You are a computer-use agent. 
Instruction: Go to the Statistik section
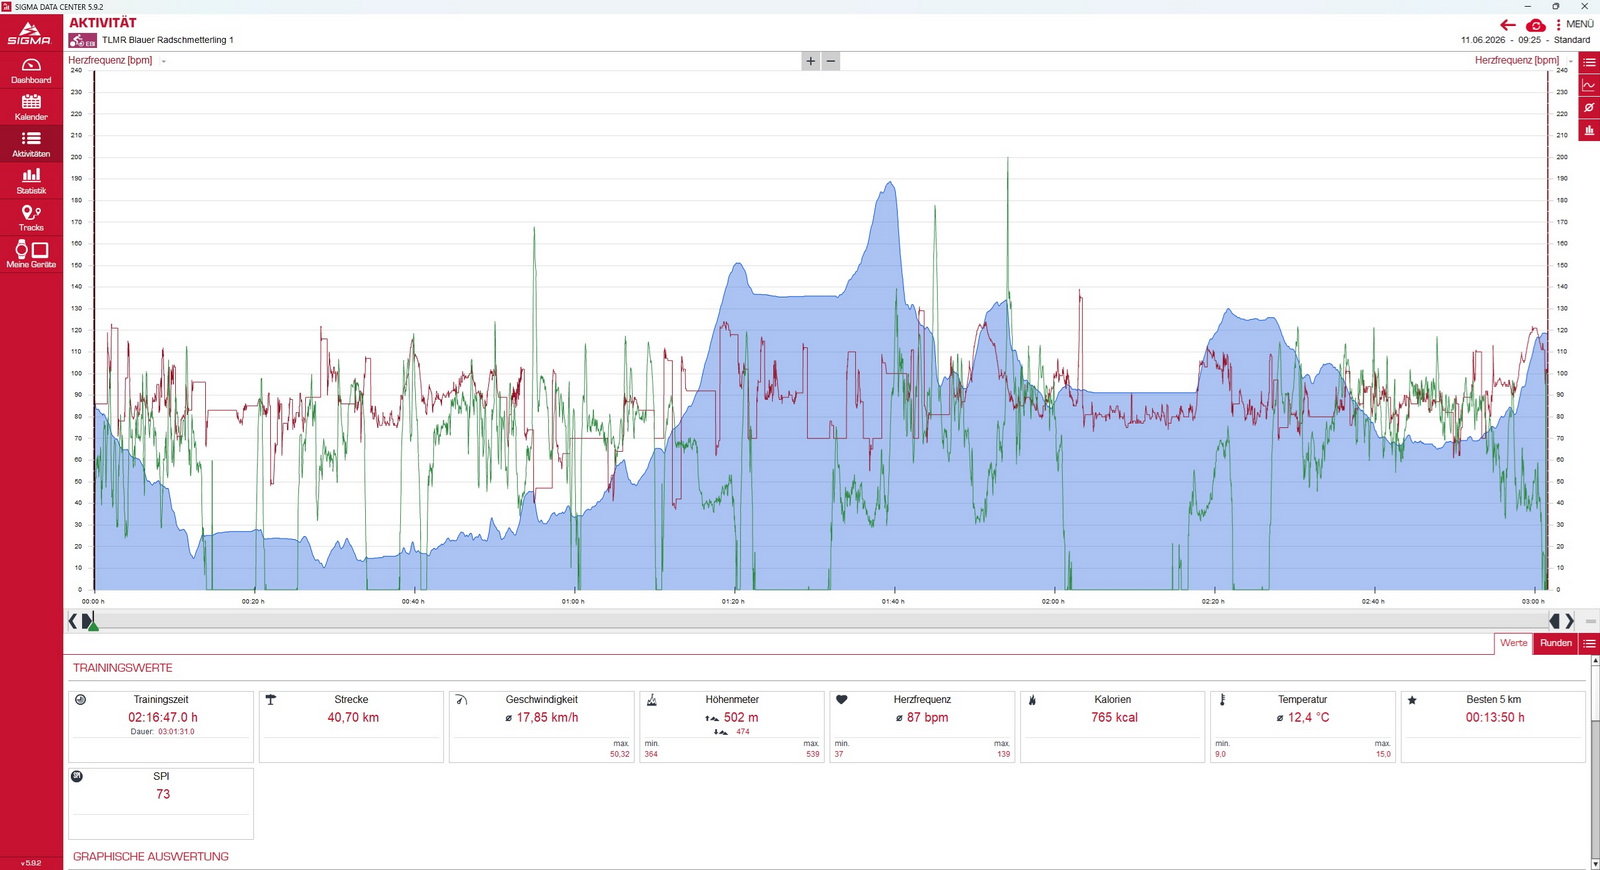coord(31,181)
